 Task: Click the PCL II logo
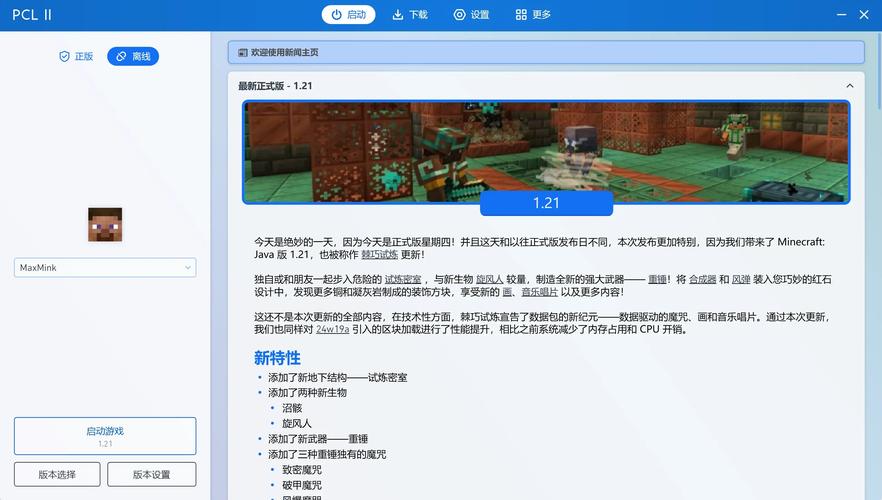[x=32, y=15]
